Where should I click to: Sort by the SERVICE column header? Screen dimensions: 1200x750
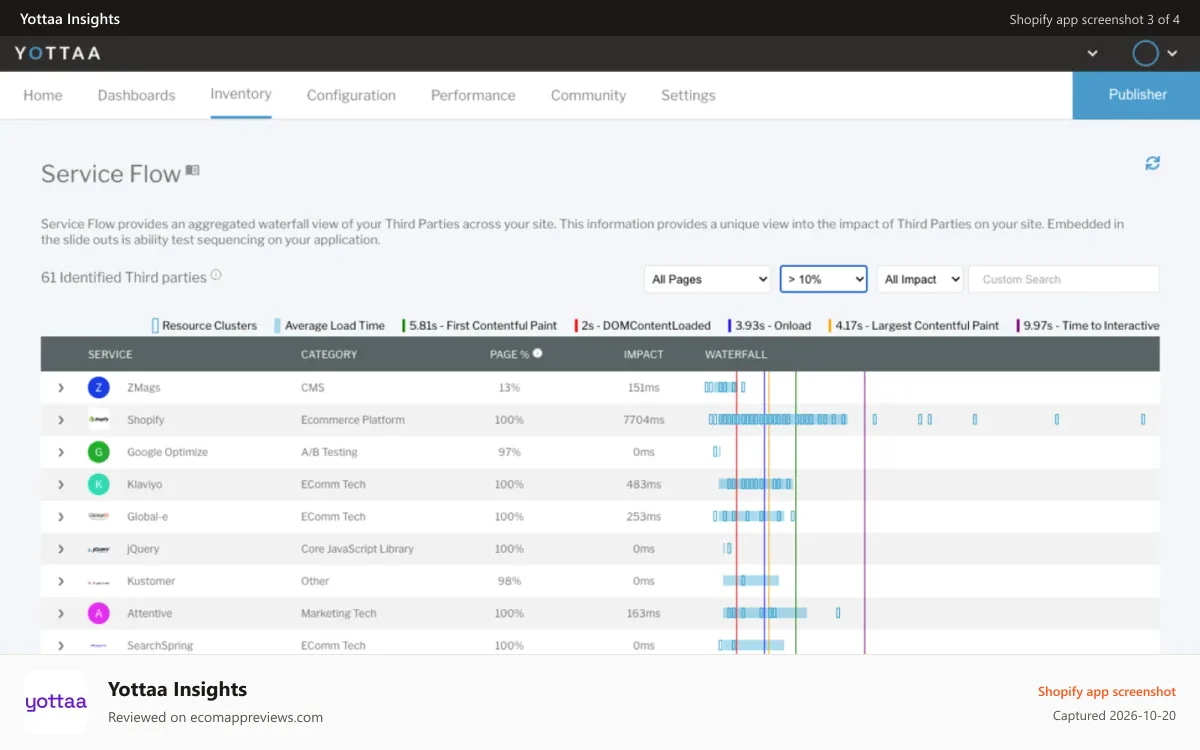(110, 354)
